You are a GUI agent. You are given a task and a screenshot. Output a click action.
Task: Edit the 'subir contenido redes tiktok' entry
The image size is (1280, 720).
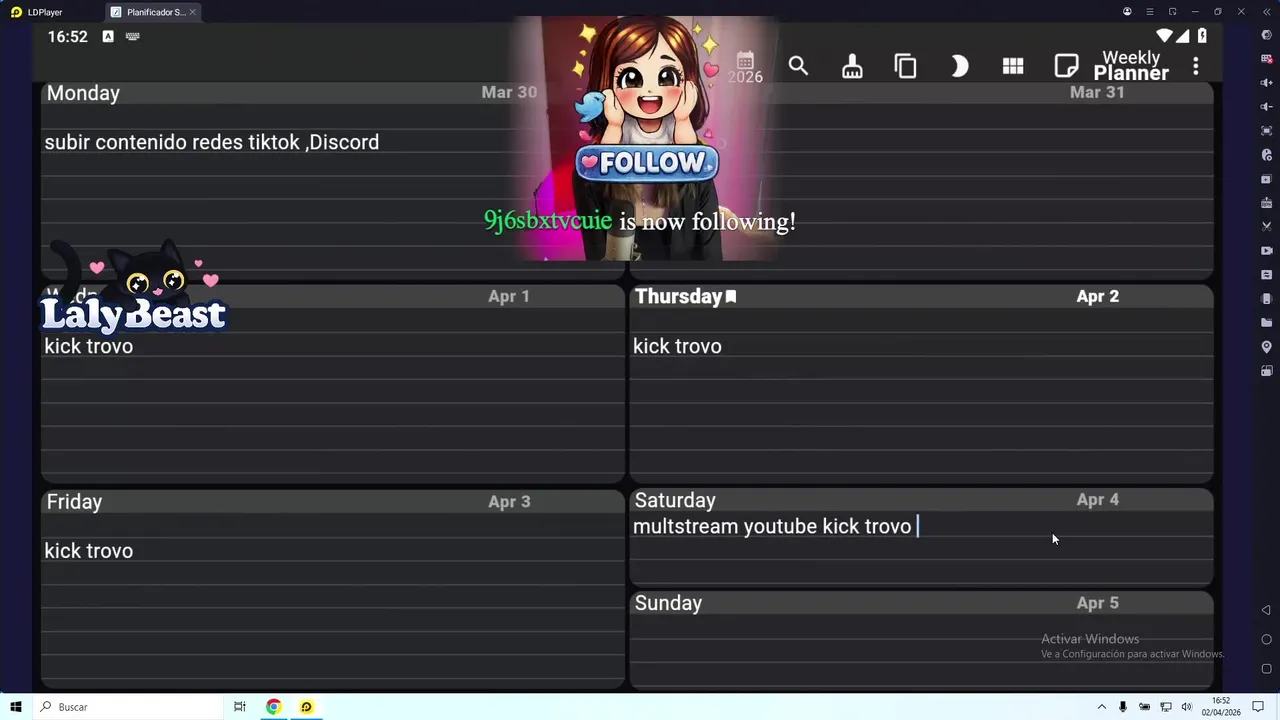[212, 142]
